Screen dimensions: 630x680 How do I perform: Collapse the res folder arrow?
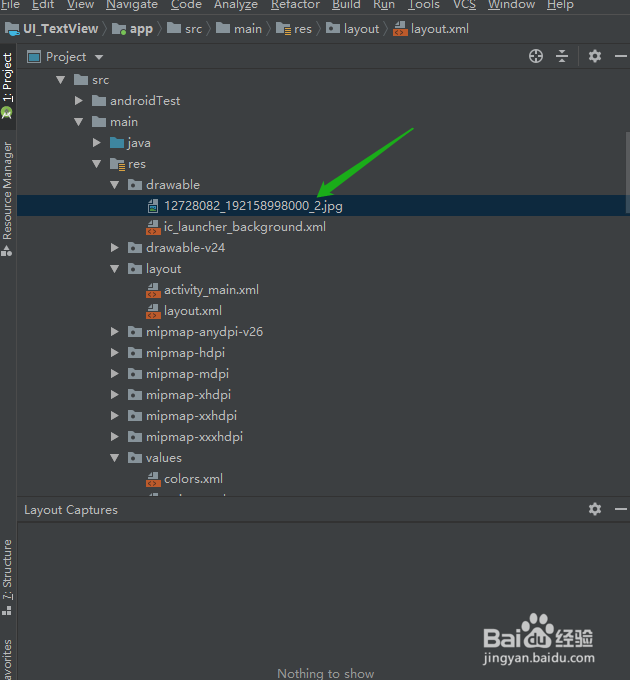(x=97, y=164)
